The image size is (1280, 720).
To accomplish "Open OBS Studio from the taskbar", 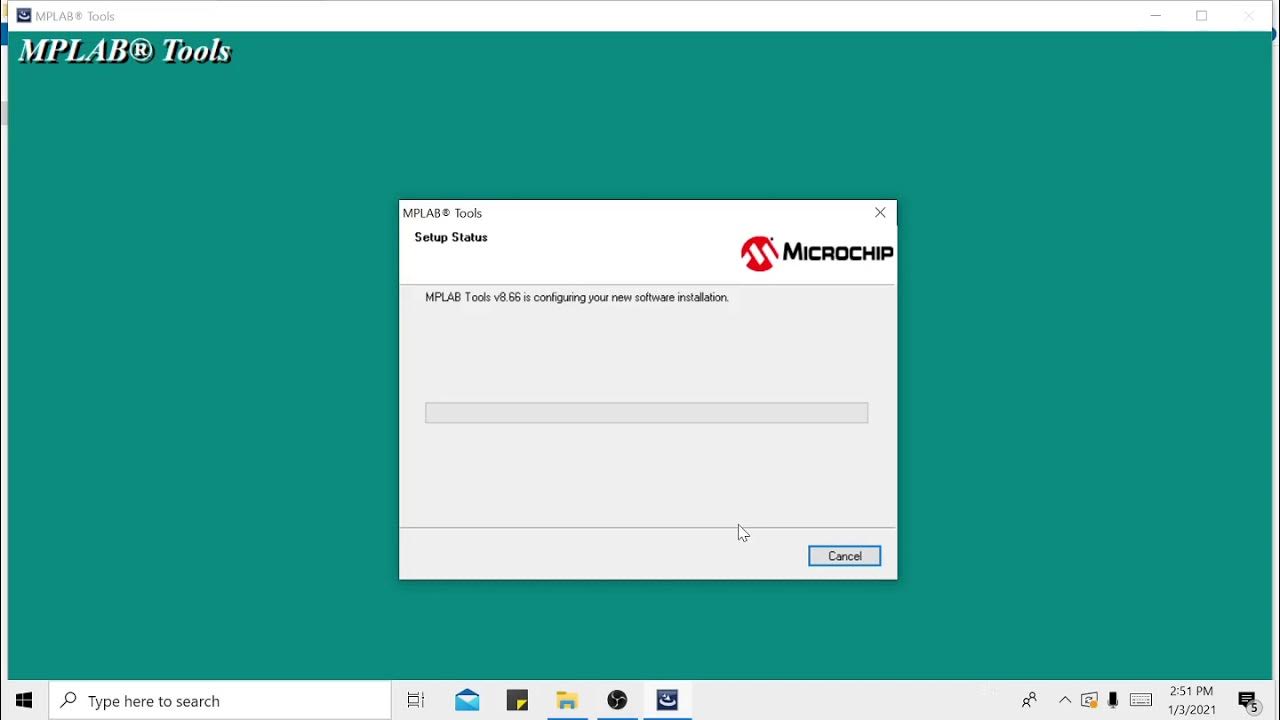I will tap(617, 701).
